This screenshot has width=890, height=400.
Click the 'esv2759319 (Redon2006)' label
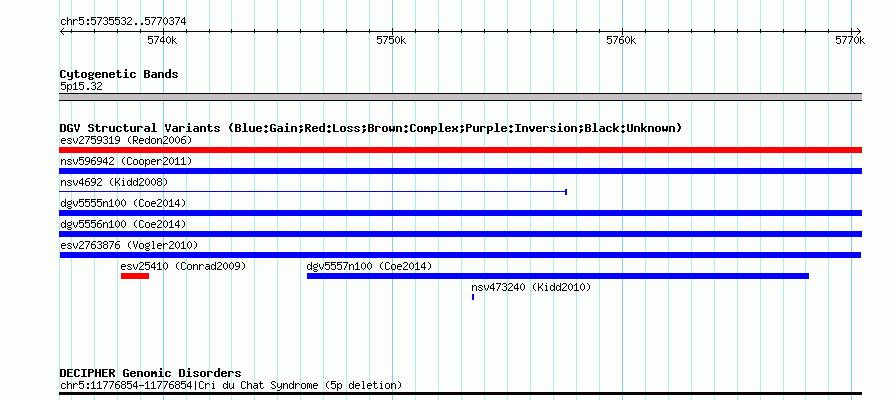126,140
